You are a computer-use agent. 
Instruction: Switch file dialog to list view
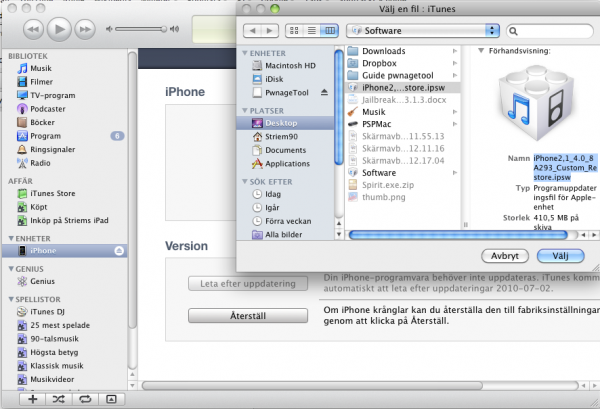tap(312, 31)
